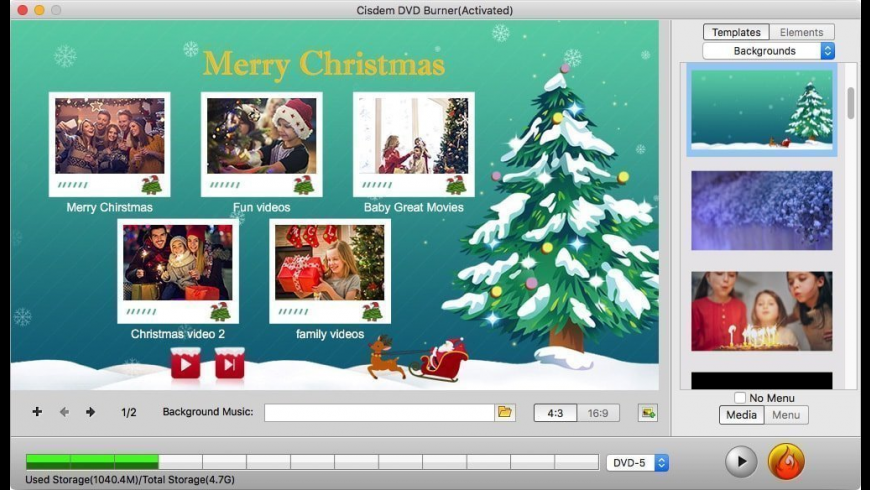The height and width of the screenshot is (490, 870).
Task: Switch to the Elements tab
Action: pos(801,32)
